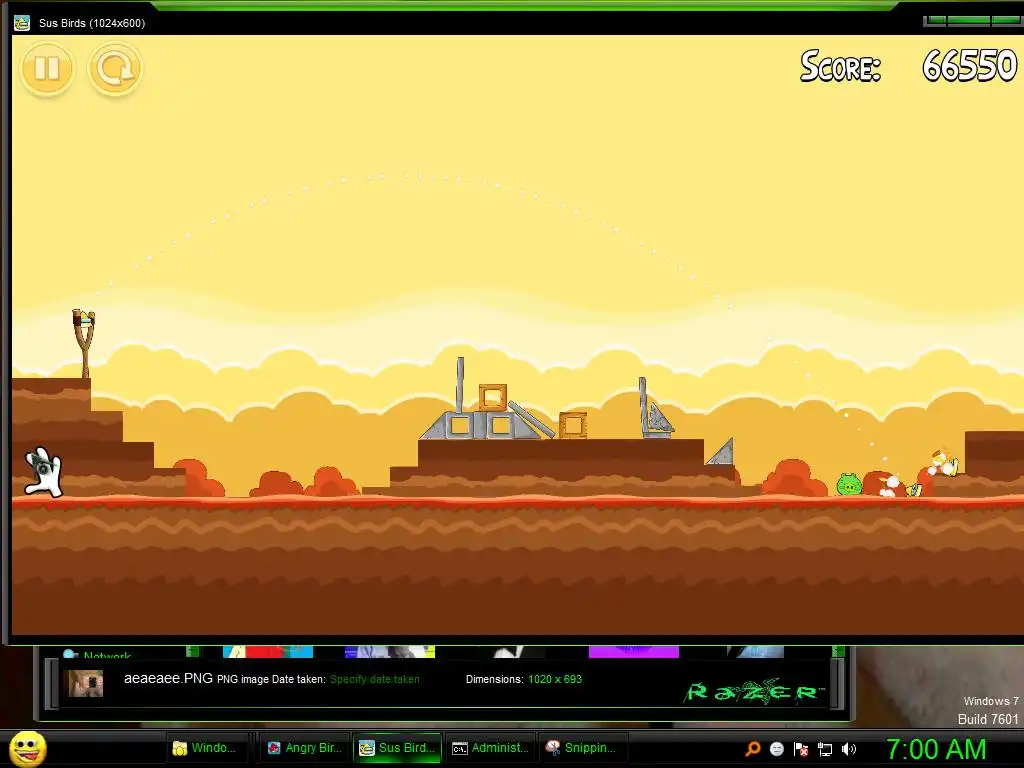Click the Sus Birds (1024x600) title text
1024x768 pixels.
pos(92,23)
